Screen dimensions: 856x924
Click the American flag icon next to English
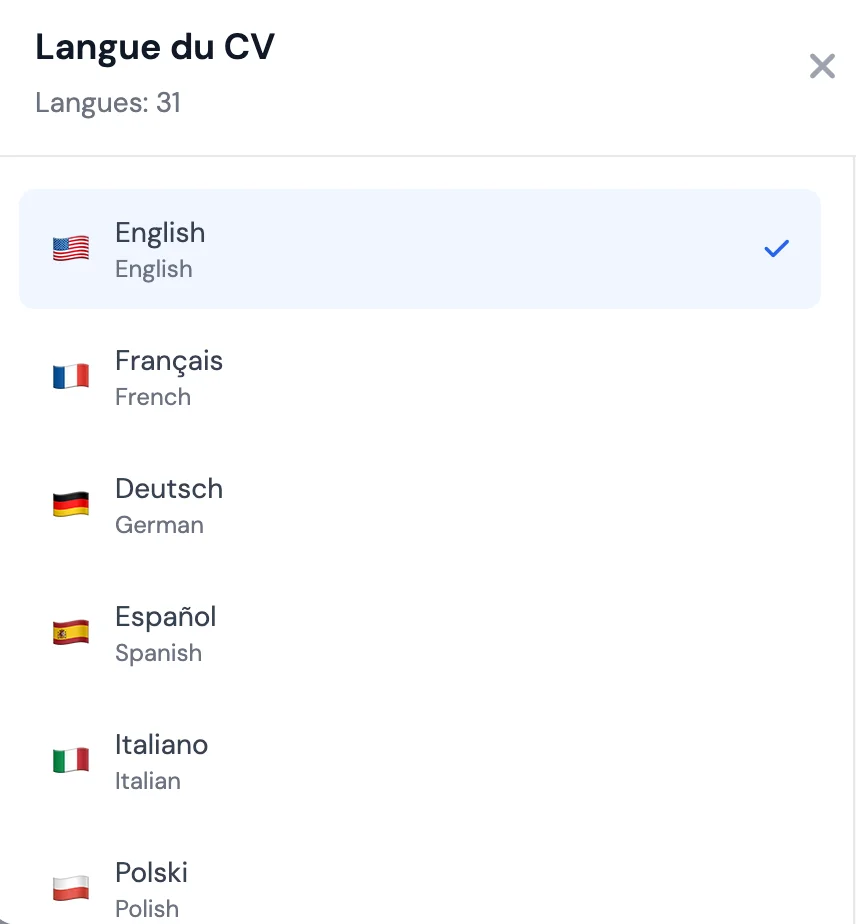tap(70, 247)
